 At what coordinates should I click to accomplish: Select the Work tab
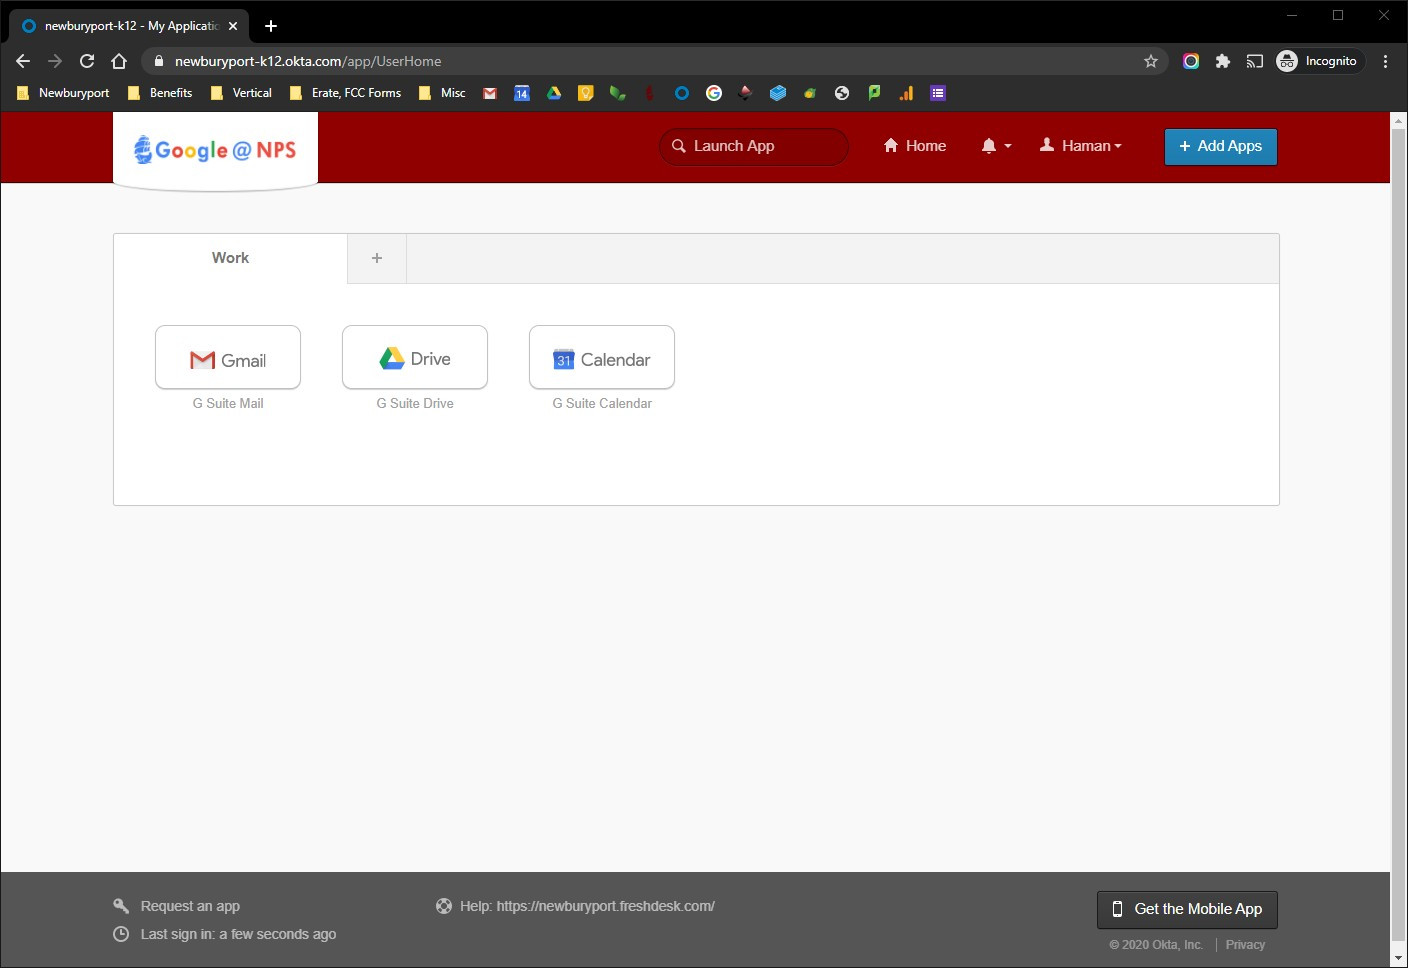pos(230,258)
